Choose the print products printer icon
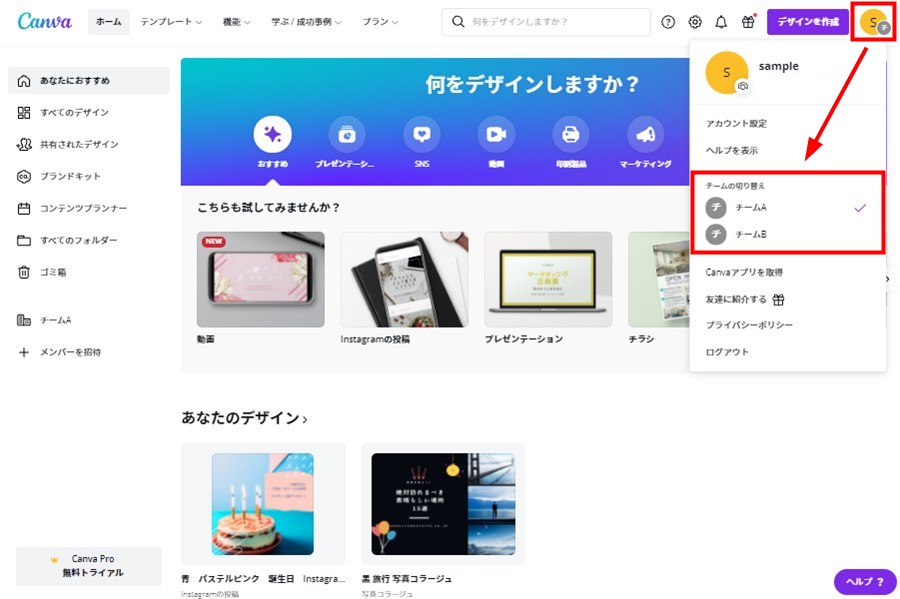This screenshot has height=599, width=900. [x=571, y=134]
